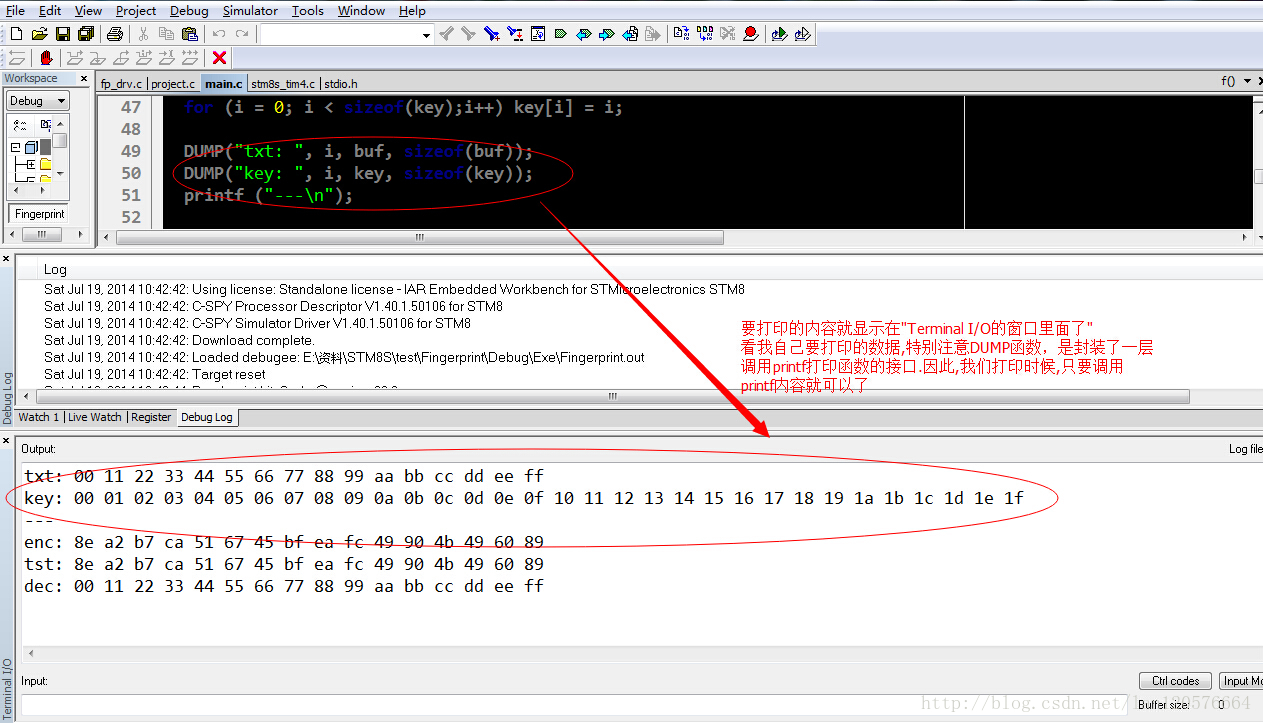Toggle breakpoint with red dot icon

coord(751,34)
